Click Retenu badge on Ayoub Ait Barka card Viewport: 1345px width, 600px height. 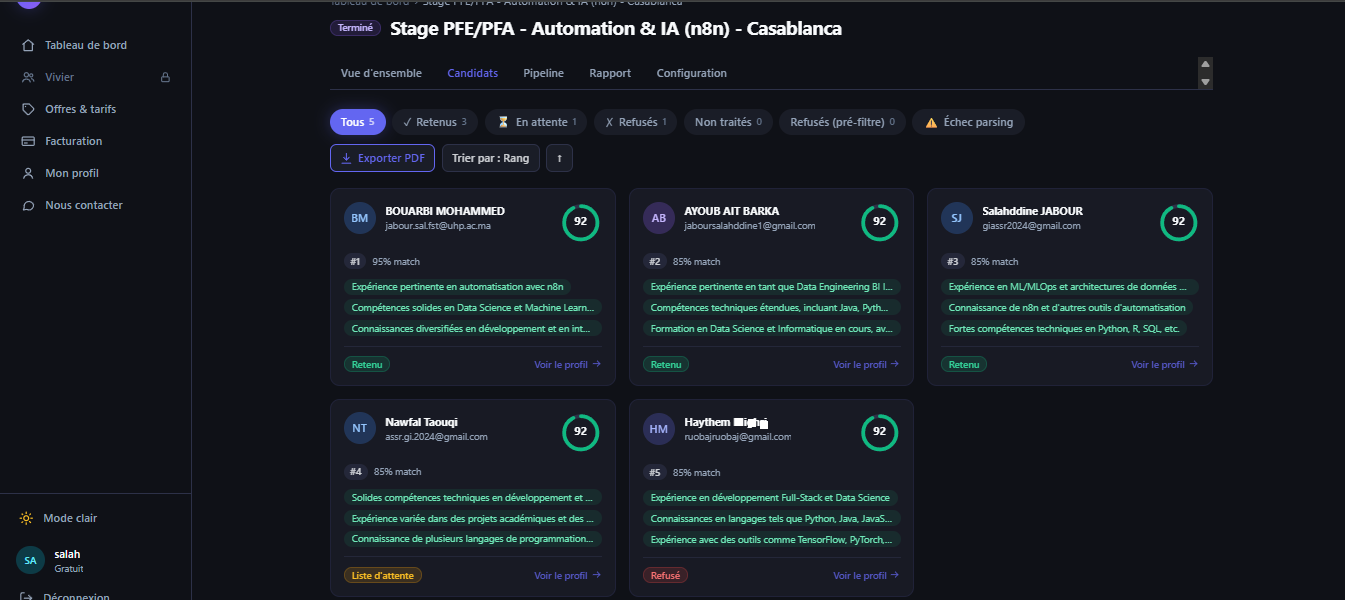[x=666, y=364]
